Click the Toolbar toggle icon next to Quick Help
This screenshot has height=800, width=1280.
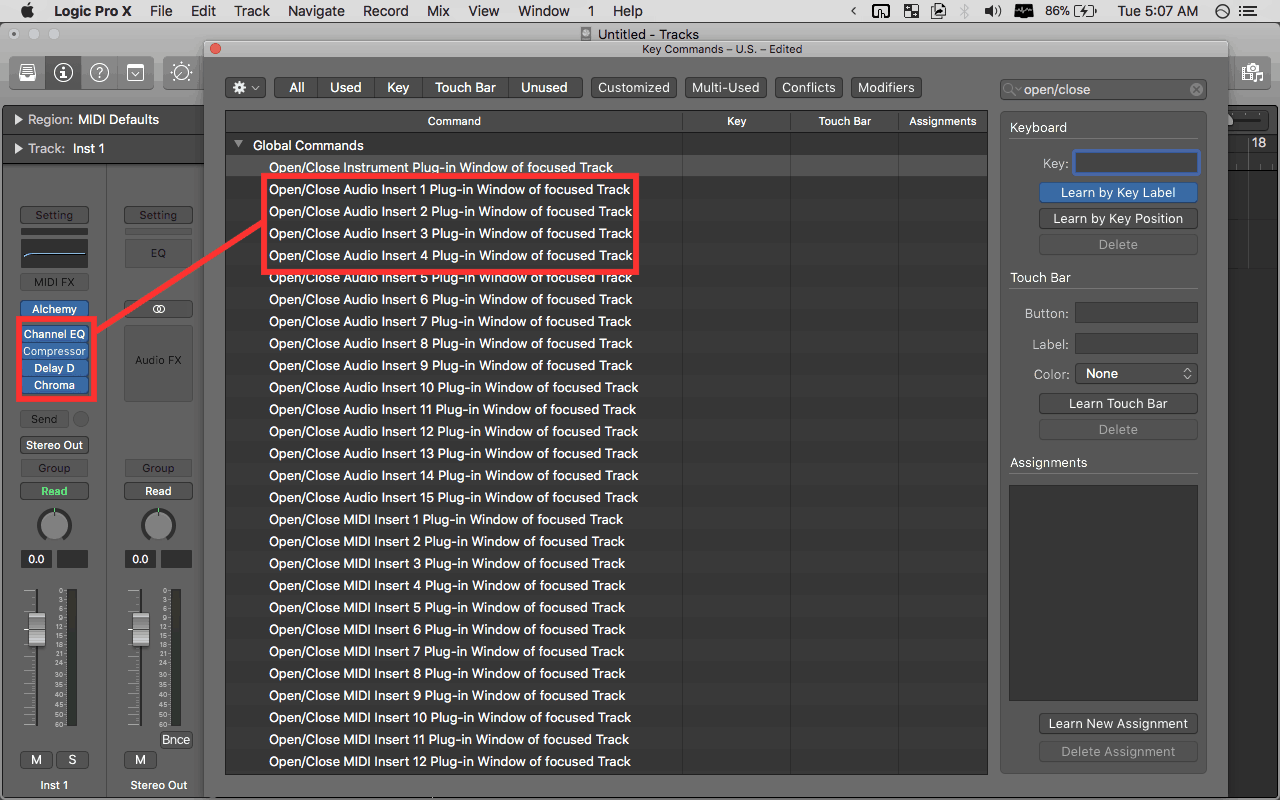pyautogui.click(x=135, y=72)
